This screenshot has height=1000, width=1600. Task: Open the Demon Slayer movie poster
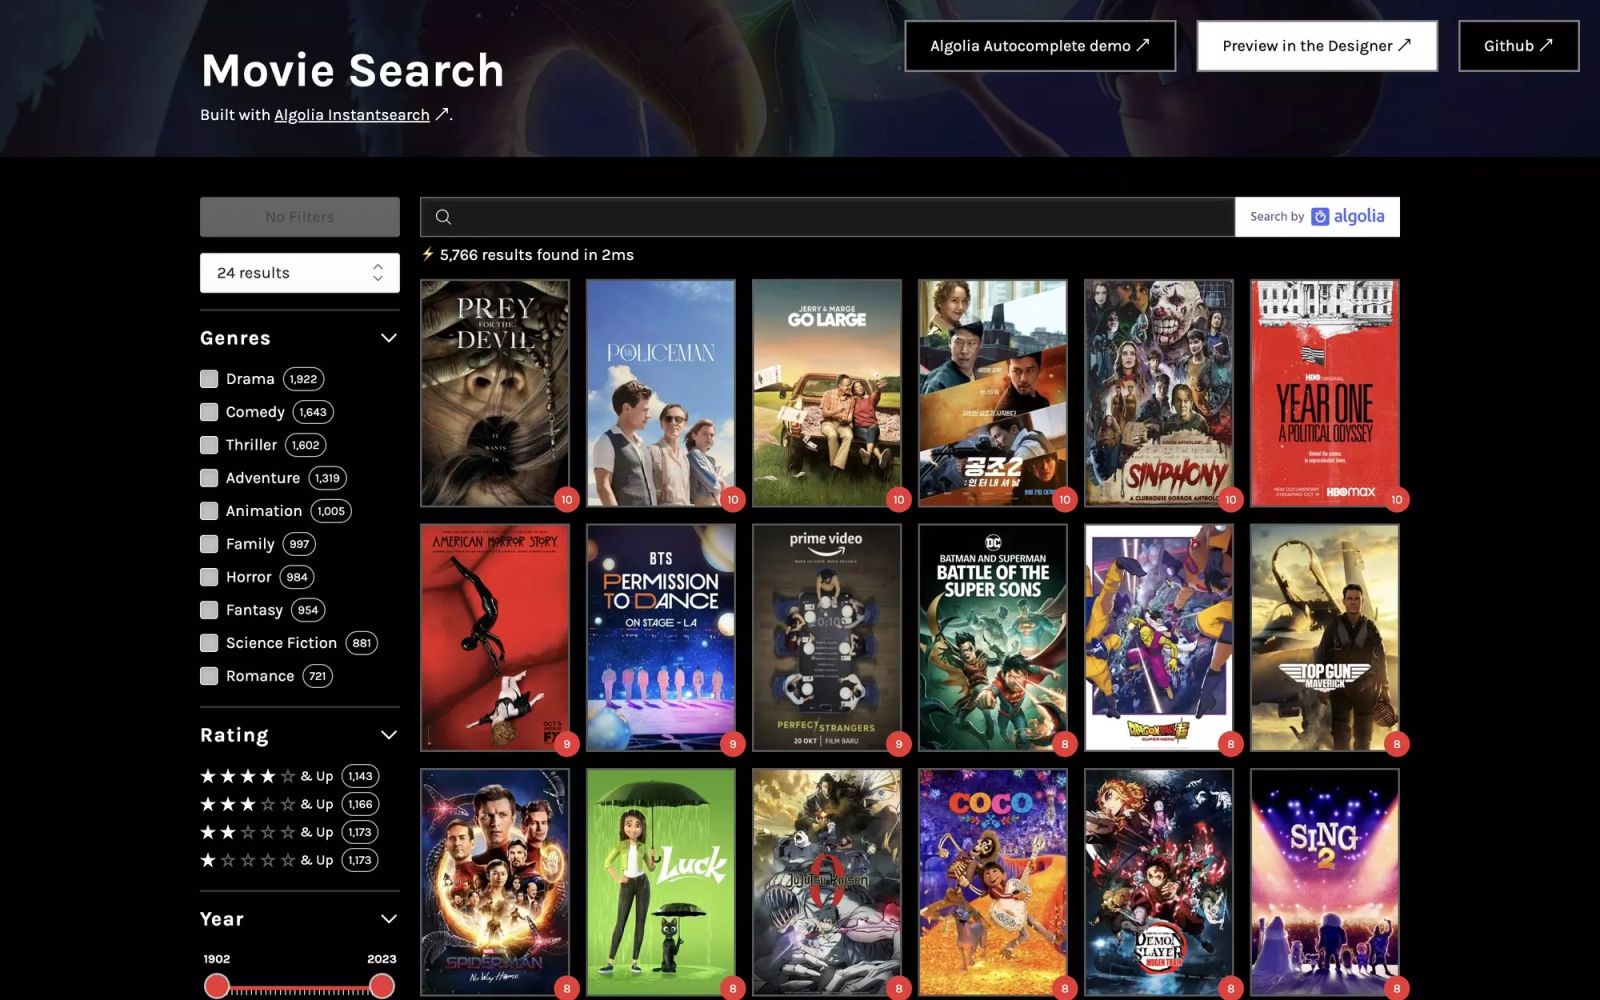(x=1159, y=882)
